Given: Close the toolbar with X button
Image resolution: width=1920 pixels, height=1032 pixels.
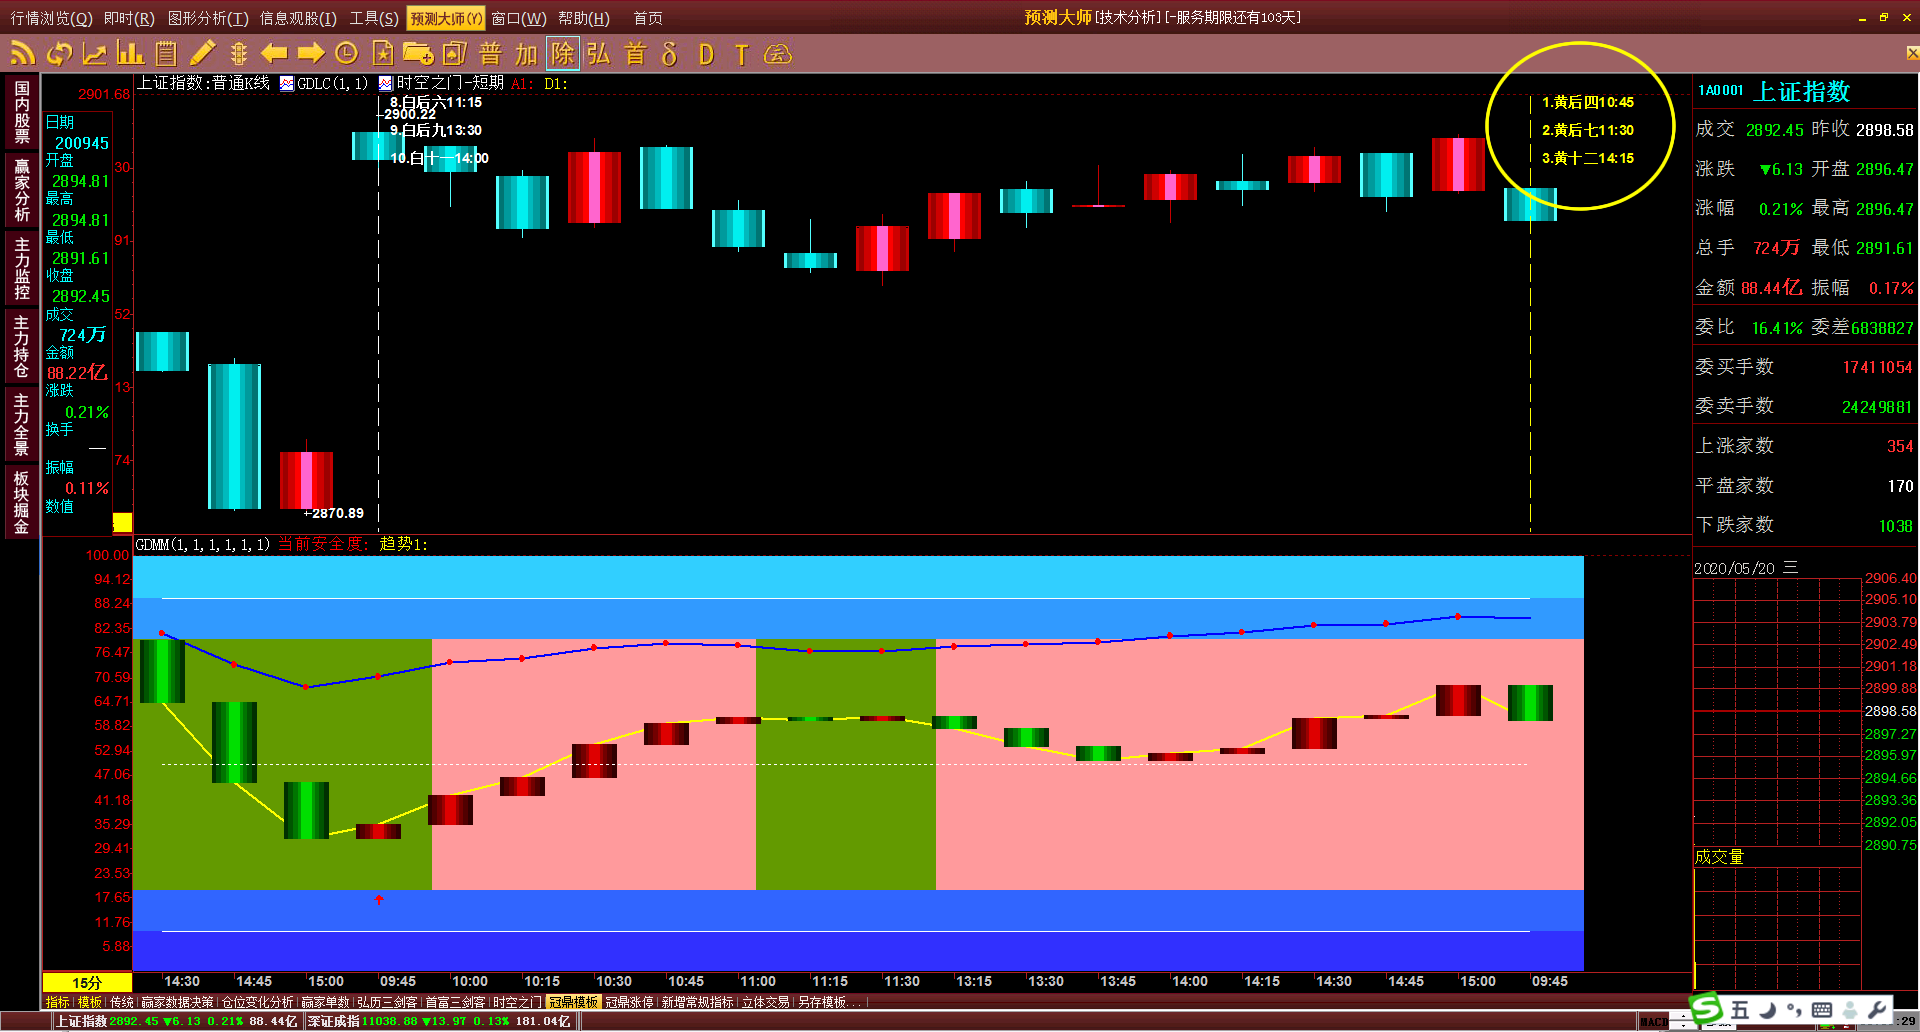Looking at the screenshot, I should (1912, 53).
